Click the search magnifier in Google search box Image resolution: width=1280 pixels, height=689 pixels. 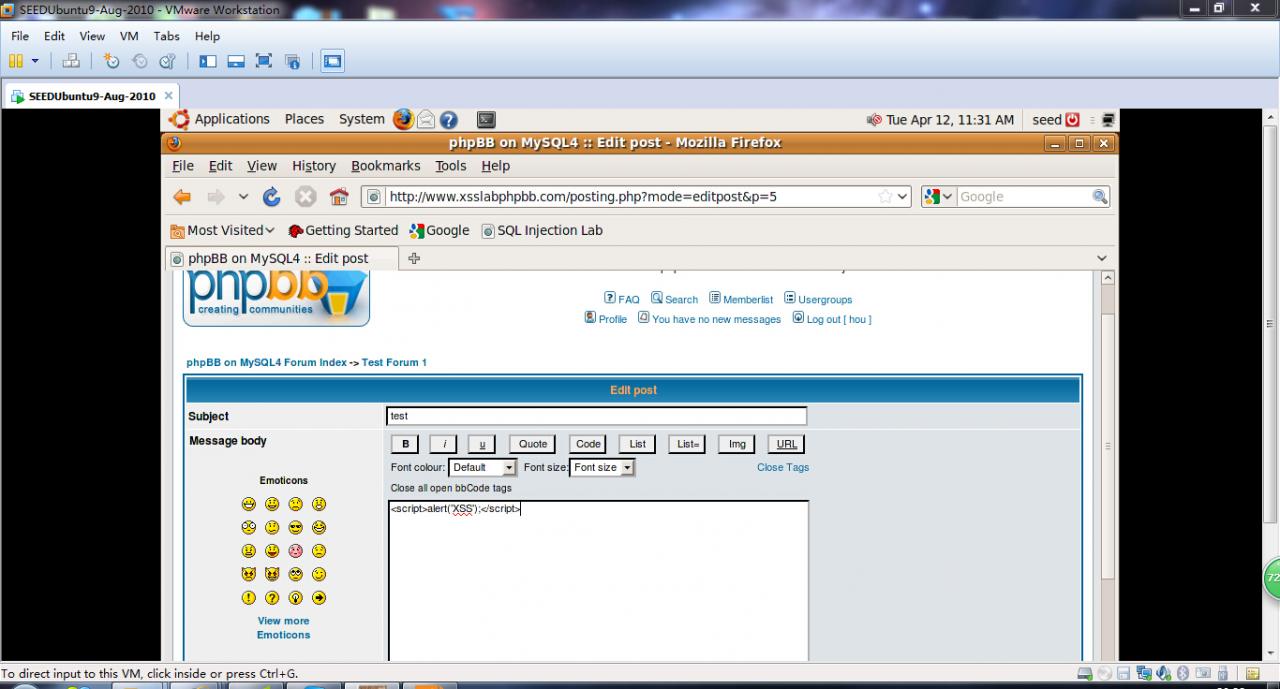point(1100,197)
